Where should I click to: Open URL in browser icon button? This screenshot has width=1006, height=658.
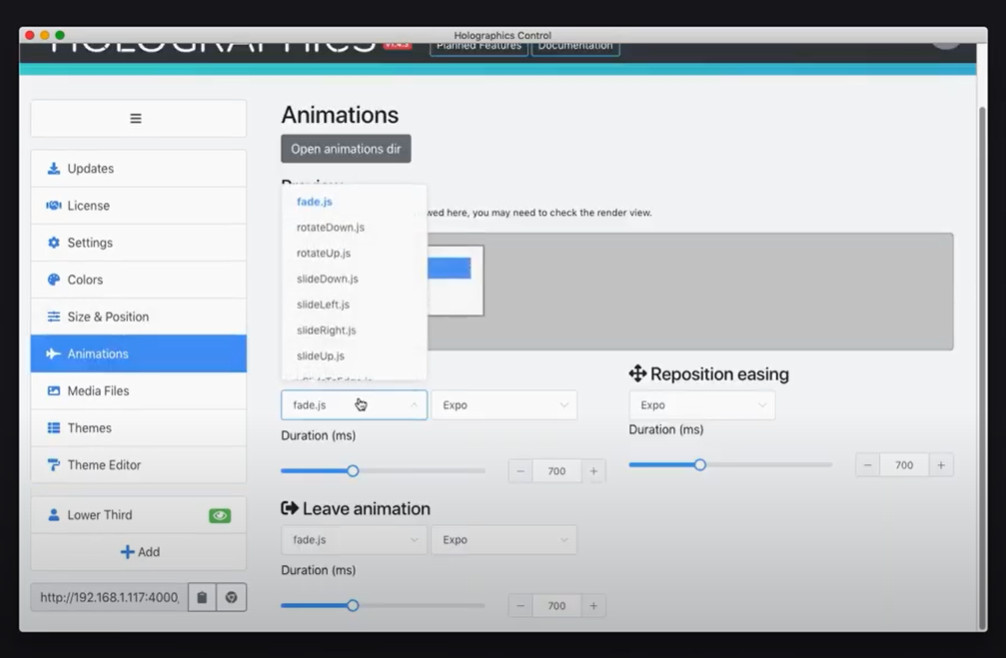point(232,598)
